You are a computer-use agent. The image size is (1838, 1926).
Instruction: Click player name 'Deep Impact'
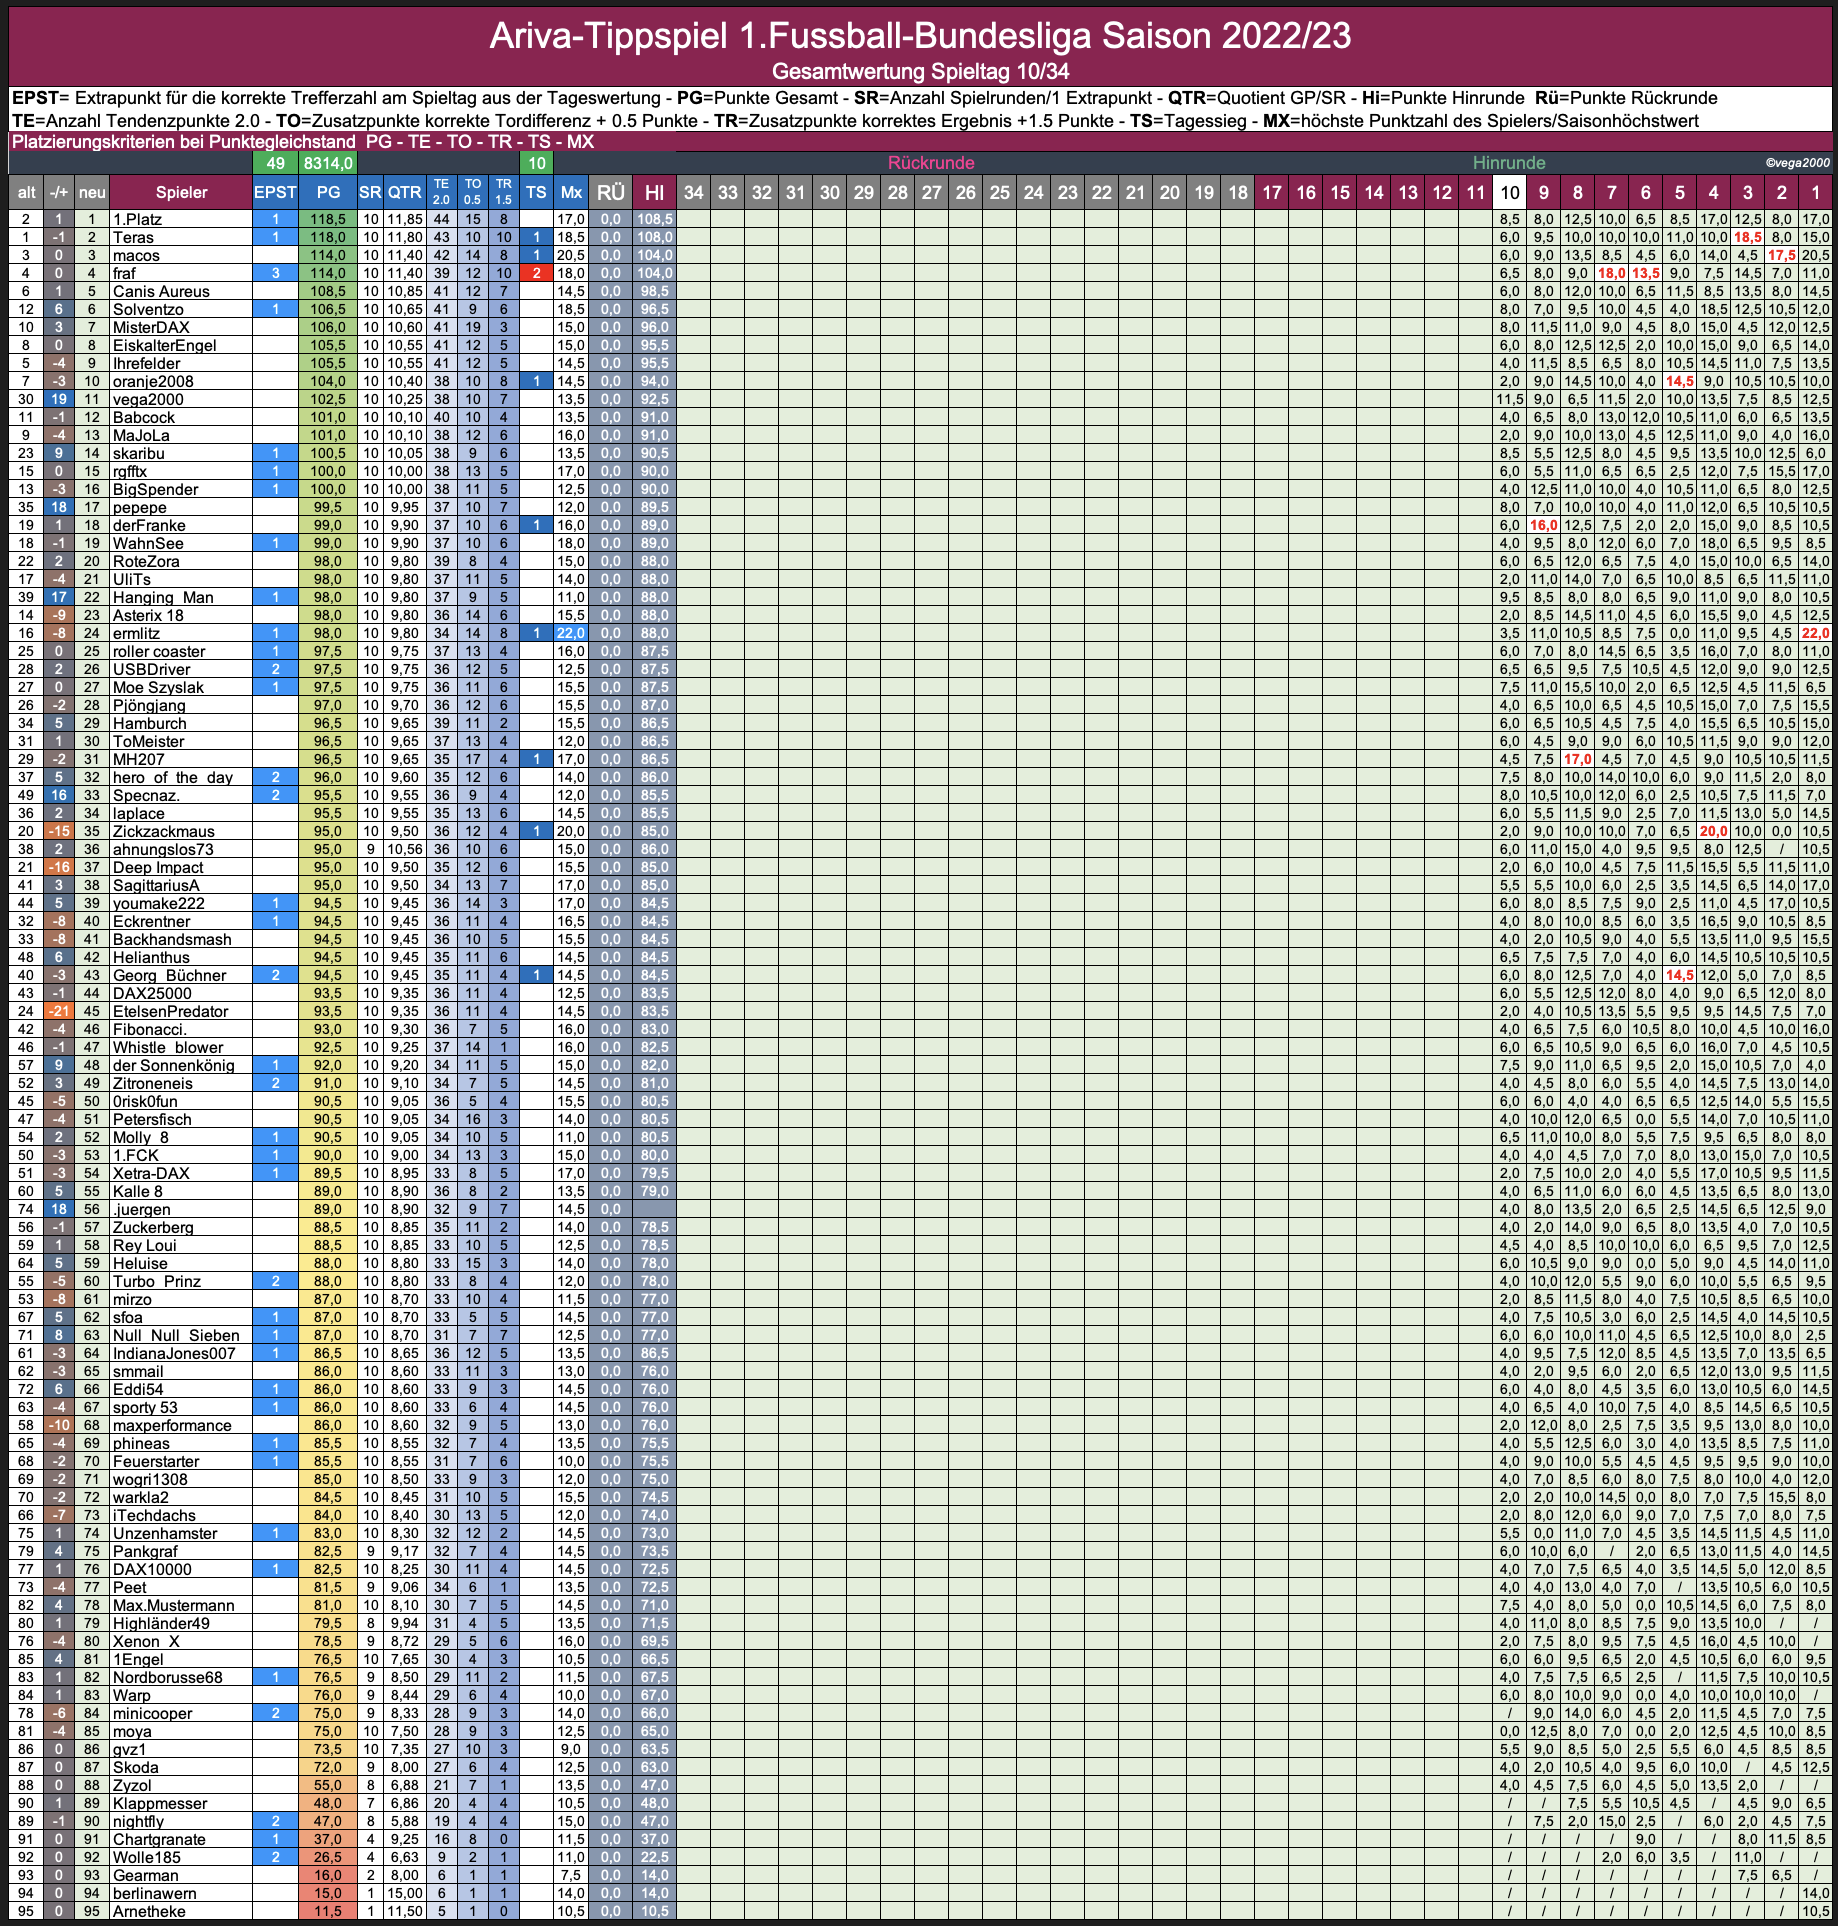158,867
